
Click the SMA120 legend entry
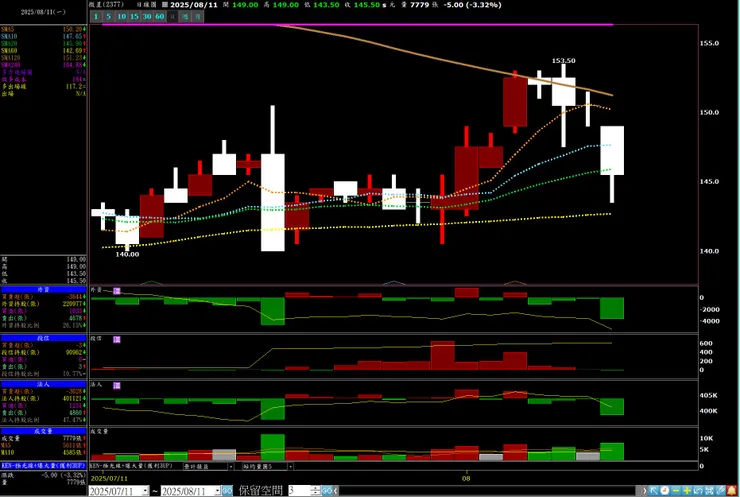pyautogui.click(x=43, y=58)
